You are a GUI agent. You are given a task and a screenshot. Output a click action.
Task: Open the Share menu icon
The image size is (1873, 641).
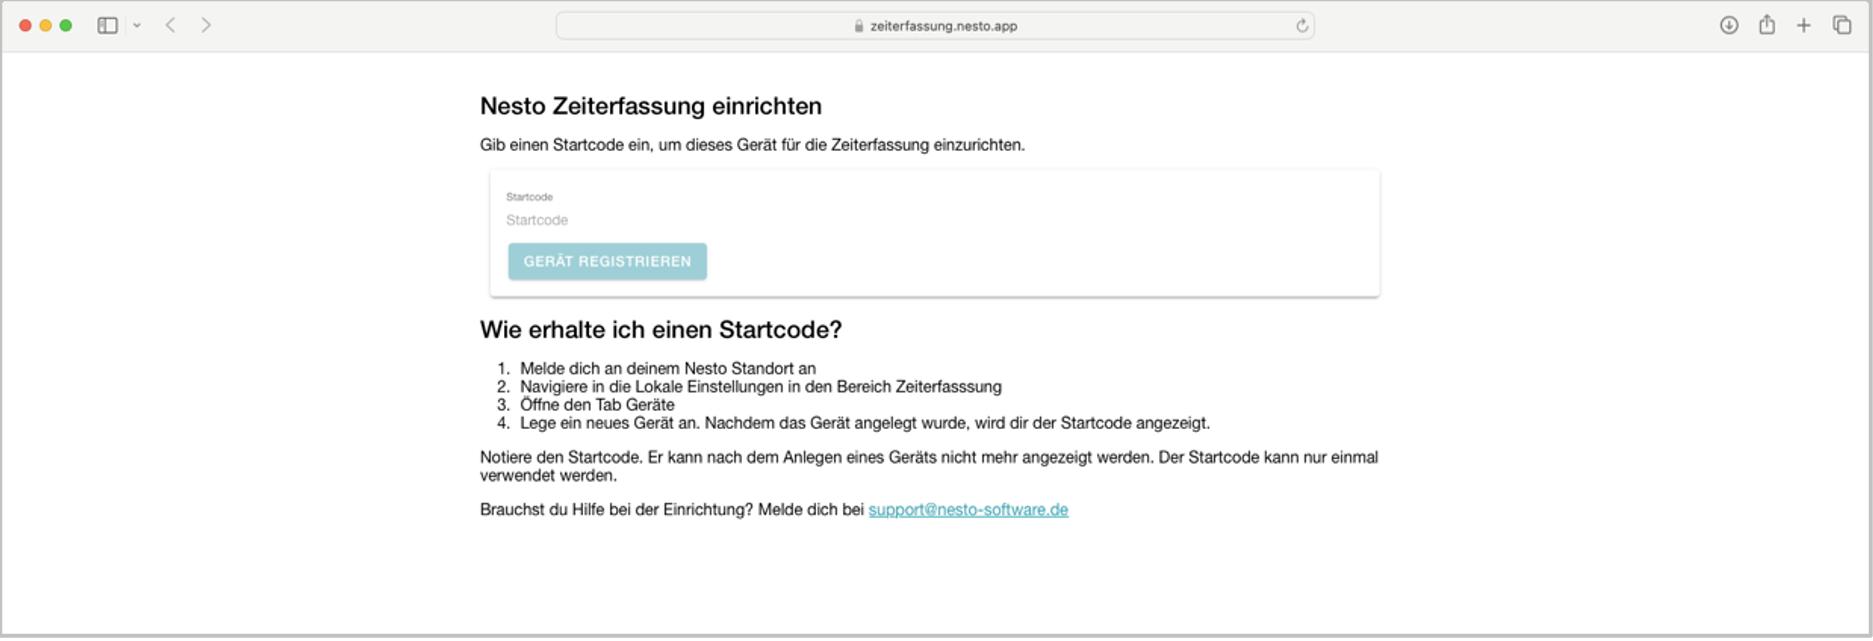tap(1767, 25)
